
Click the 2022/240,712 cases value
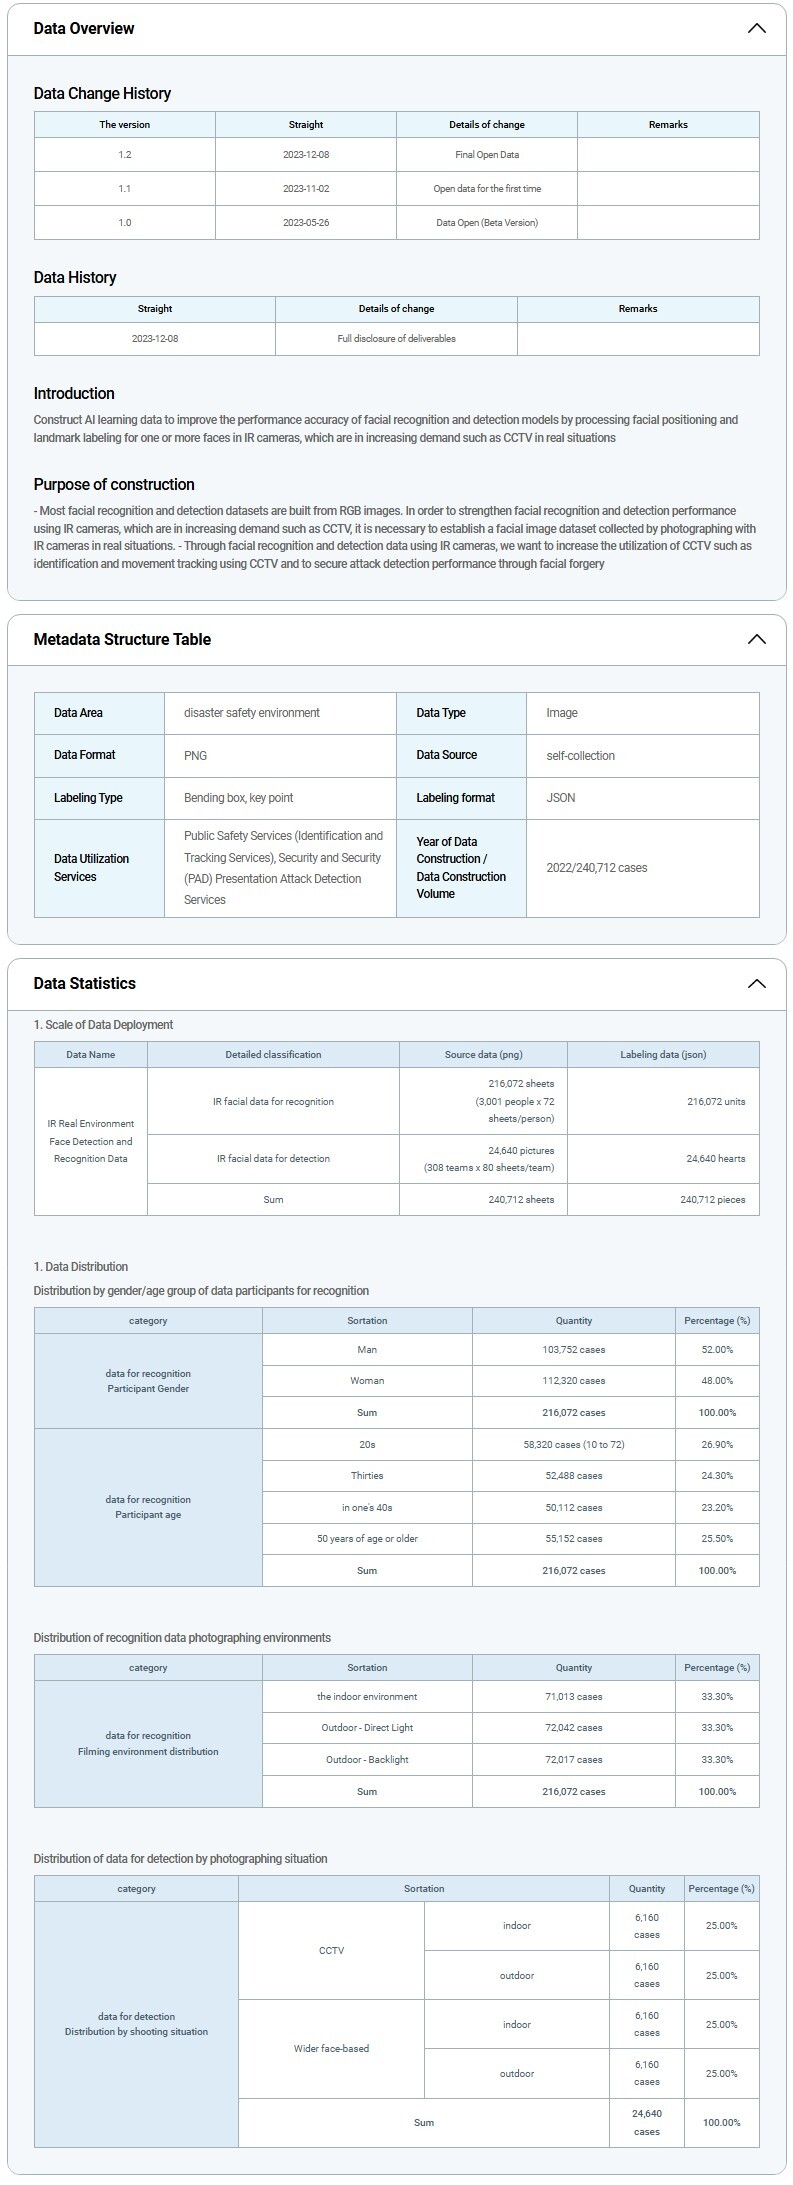click(596, 868)
